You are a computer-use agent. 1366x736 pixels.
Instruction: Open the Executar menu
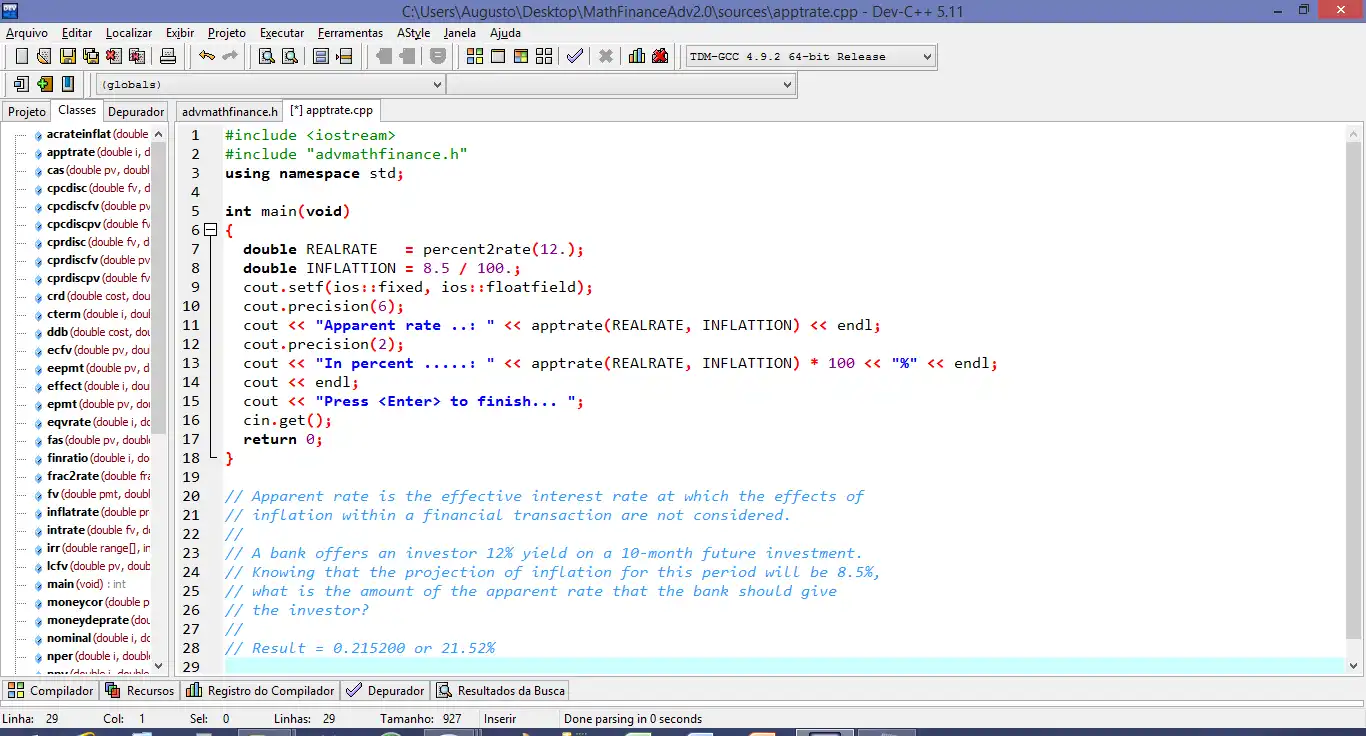coord(282,33)
